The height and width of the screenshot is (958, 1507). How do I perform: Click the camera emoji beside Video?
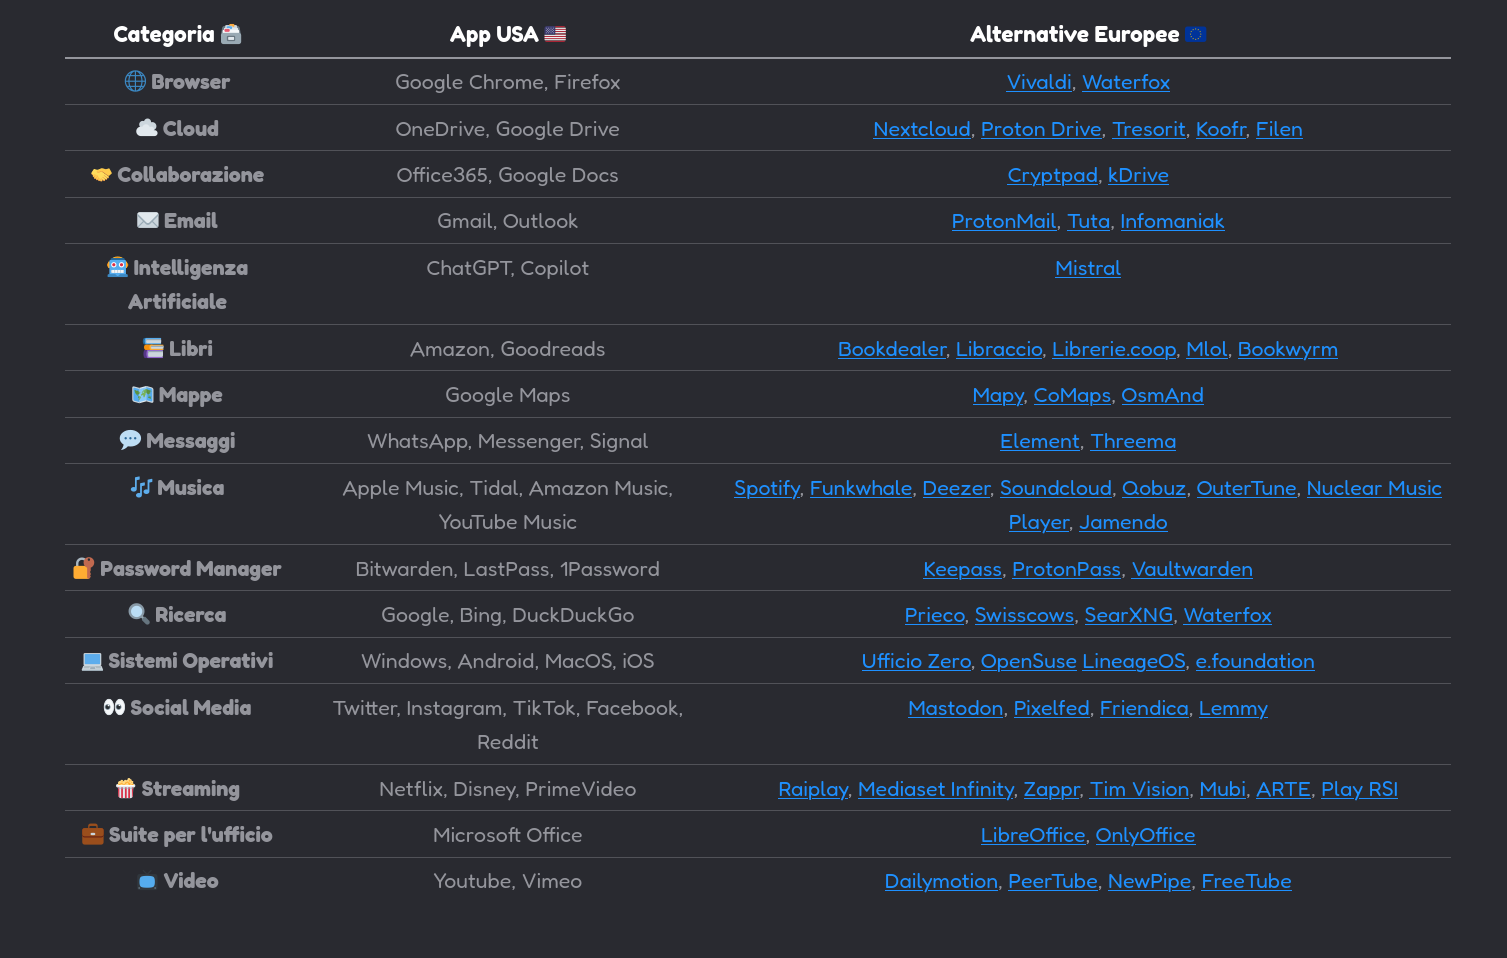pos(147,881)
